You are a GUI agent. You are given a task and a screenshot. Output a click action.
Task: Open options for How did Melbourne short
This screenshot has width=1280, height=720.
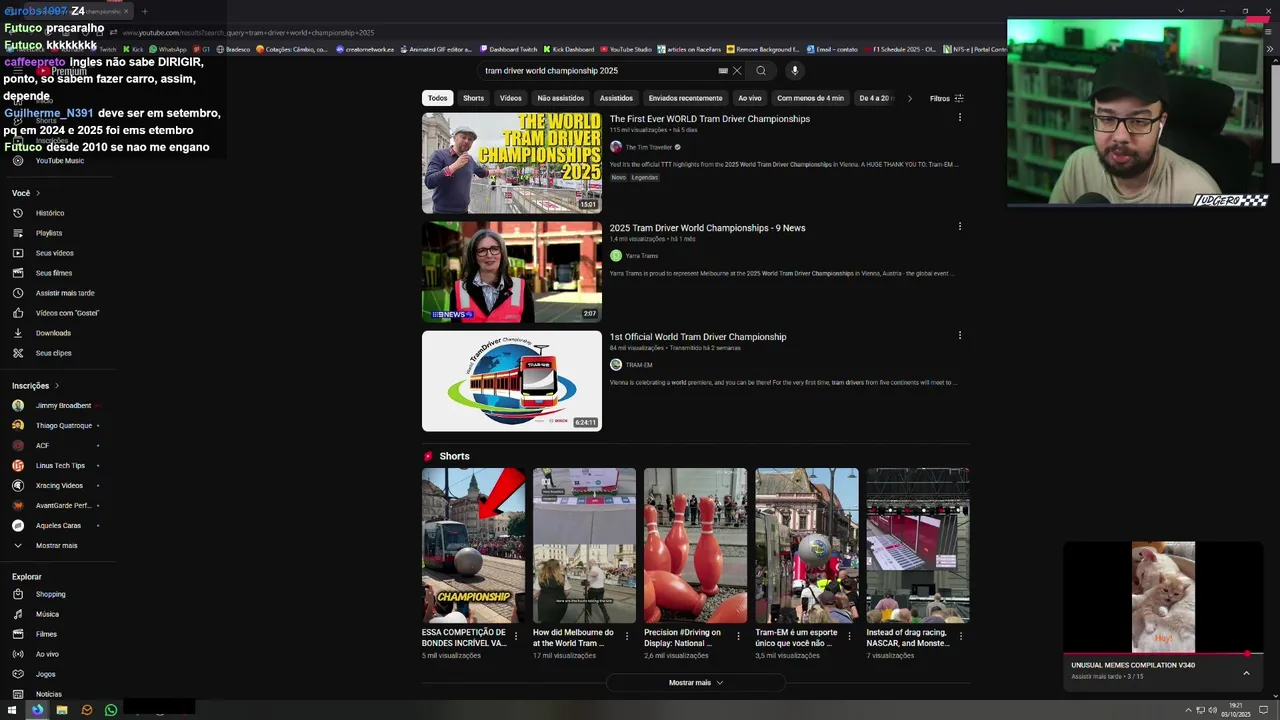point(627,635)
